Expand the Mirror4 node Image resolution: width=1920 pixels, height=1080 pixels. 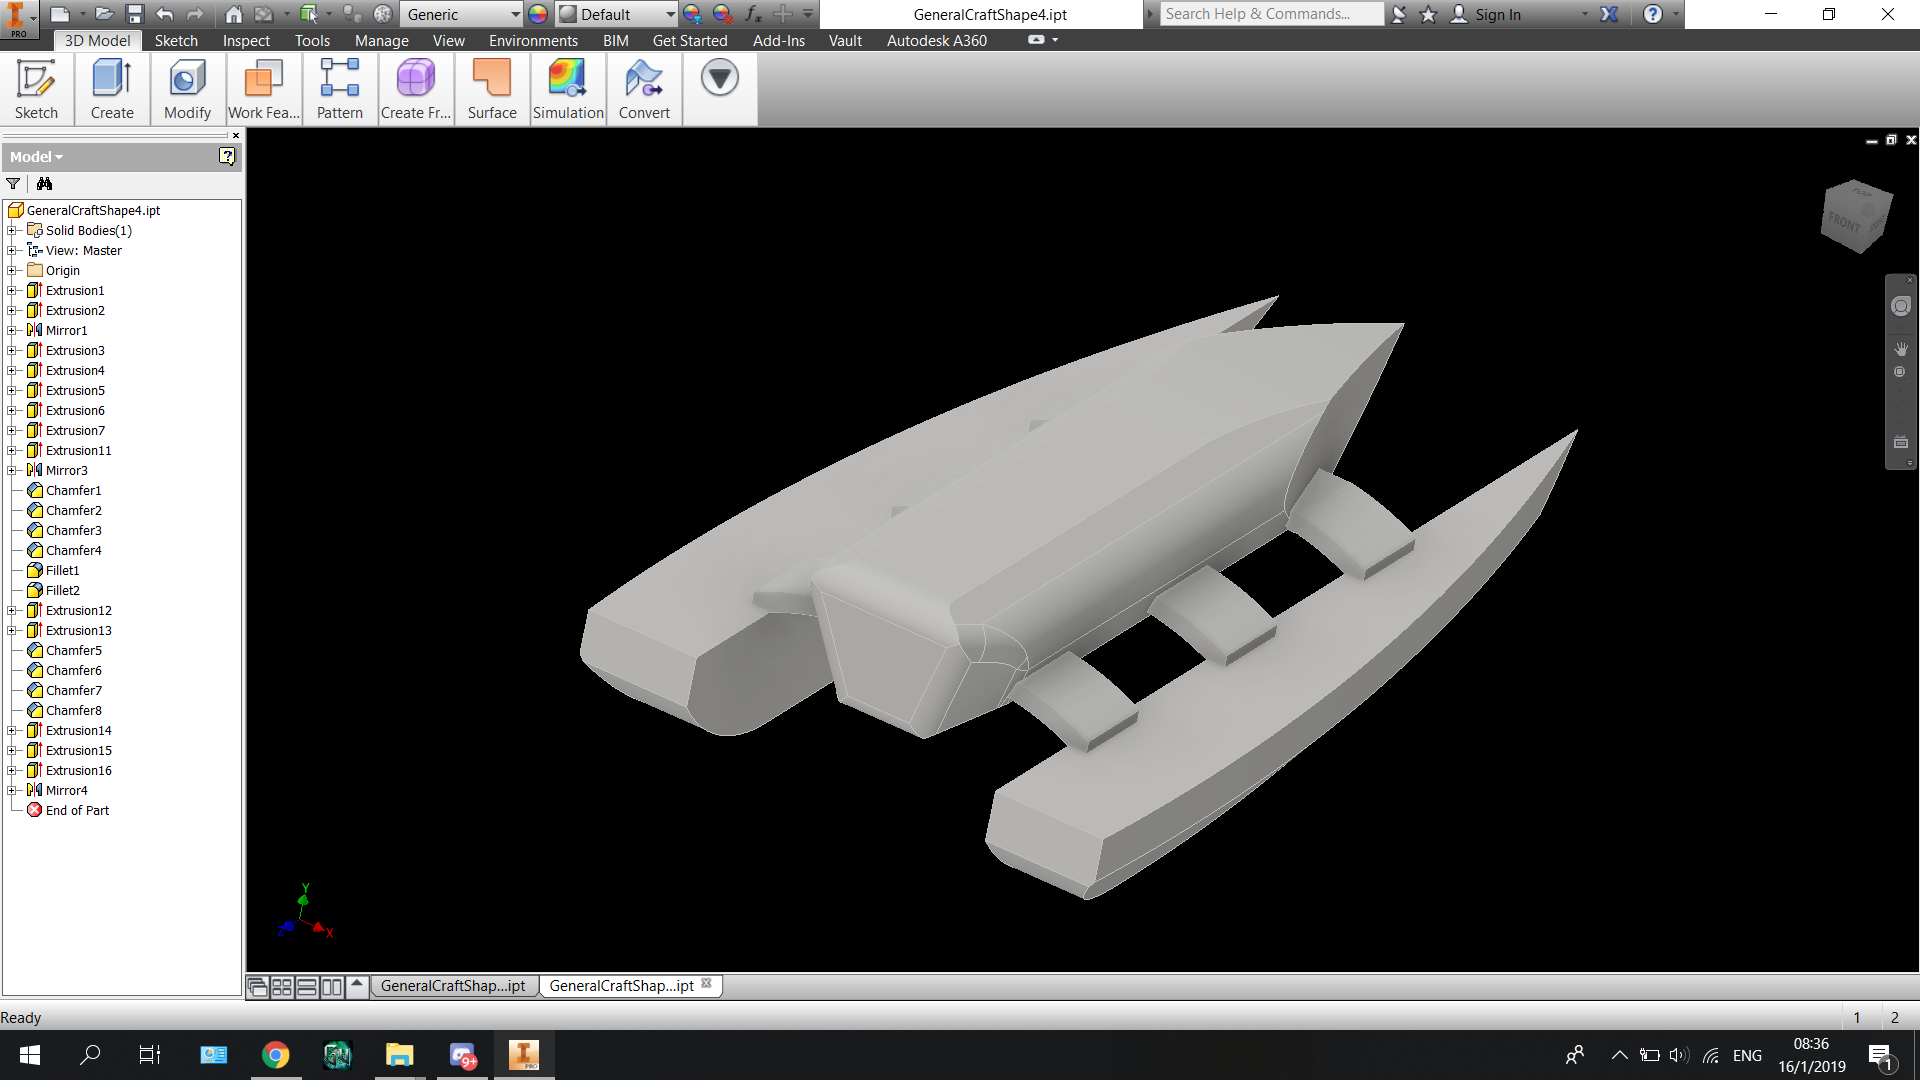pyautogui.click(x=12, y=790)
